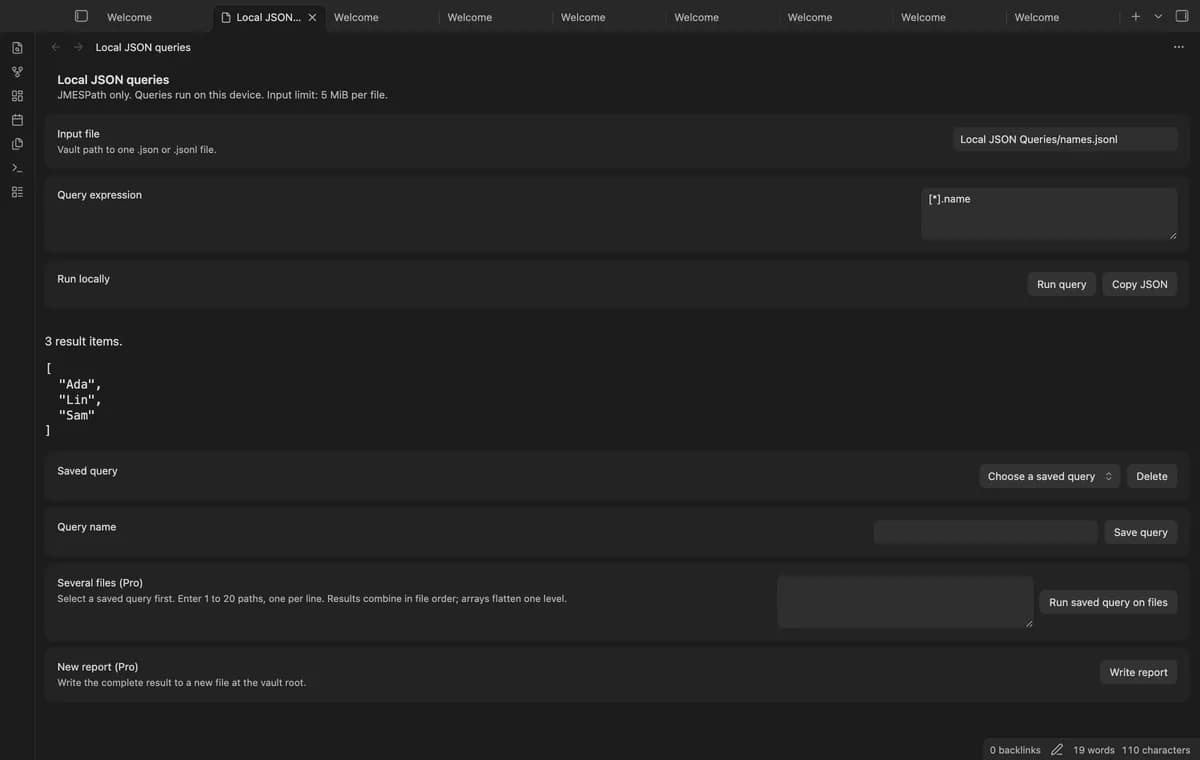Click the view title beside navigation arrows

click(x=143, y=47)
